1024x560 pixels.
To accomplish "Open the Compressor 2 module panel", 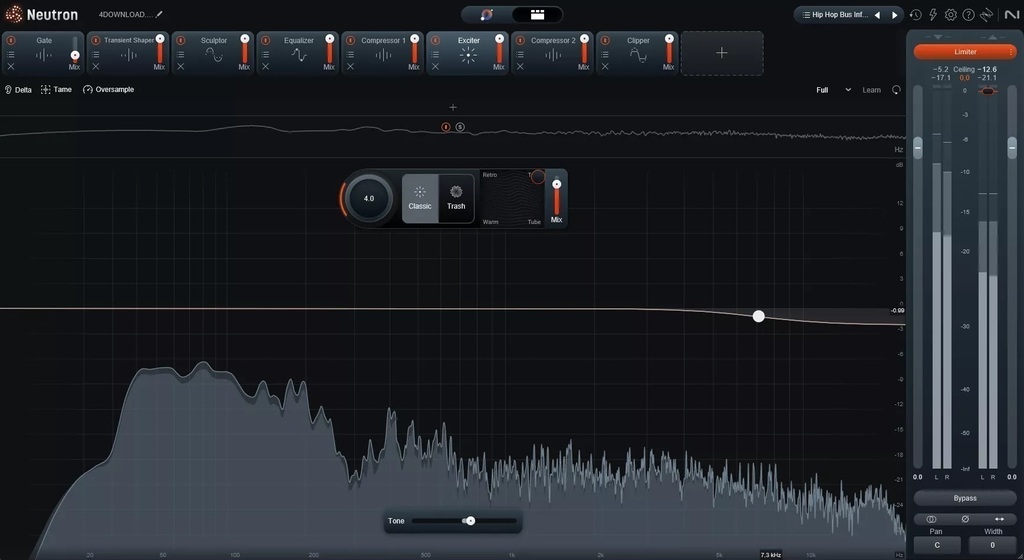I will pyautogui.click(x=552, y=53).
